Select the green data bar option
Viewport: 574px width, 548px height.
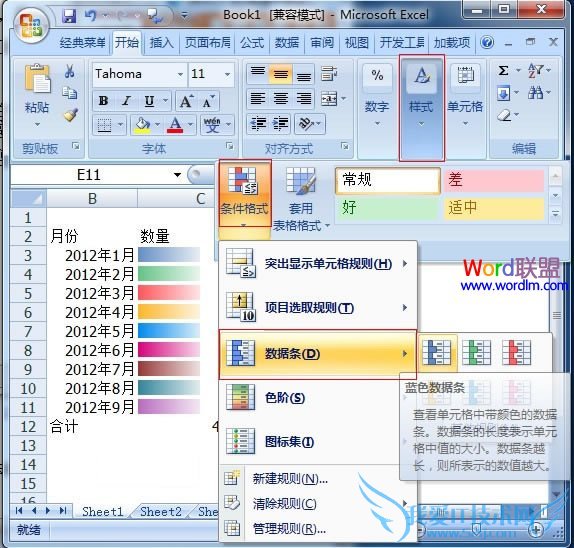(x=477, y=353)
